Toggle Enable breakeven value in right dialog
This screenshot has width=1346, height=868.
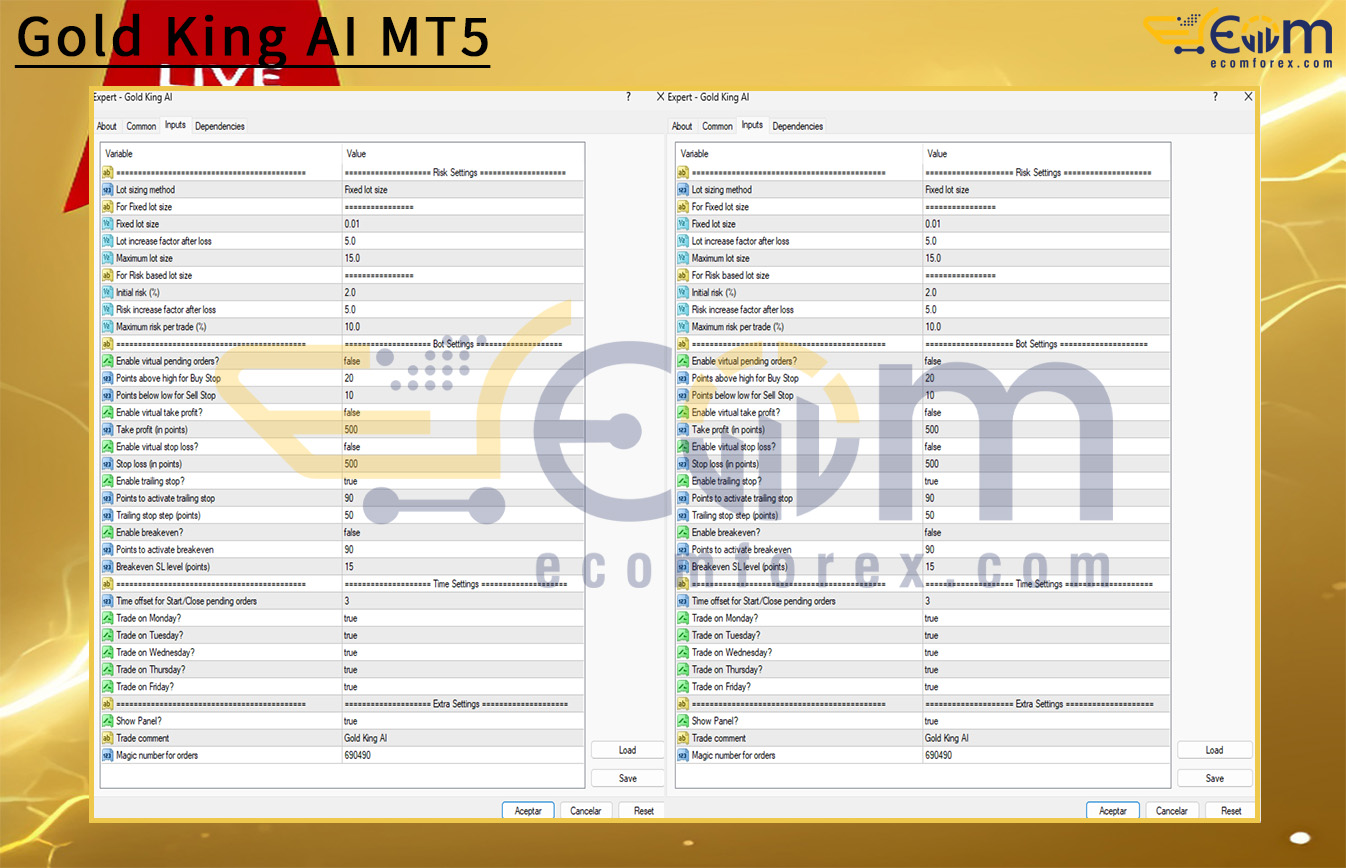coord(933,533)
